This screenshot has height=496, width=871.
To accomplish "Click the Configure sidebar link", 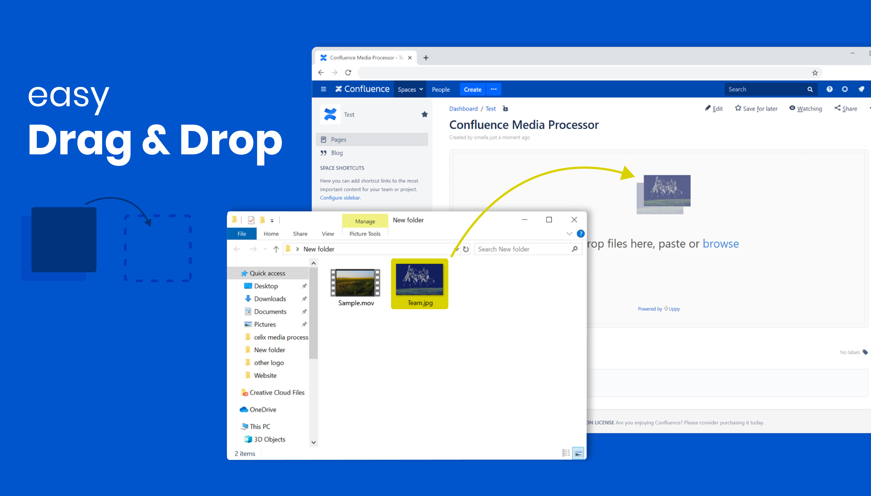I will coord(340,198).
